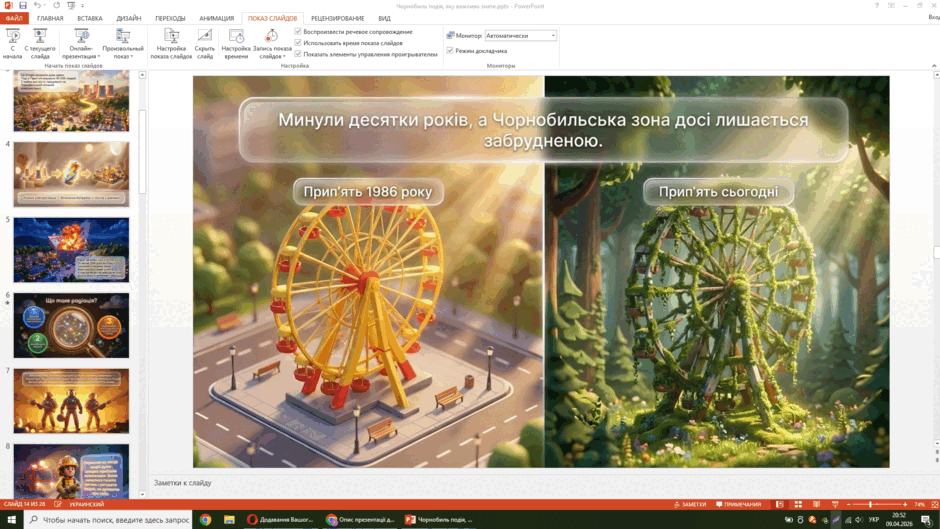Click Windows taskbar search box

click(109, 519)
